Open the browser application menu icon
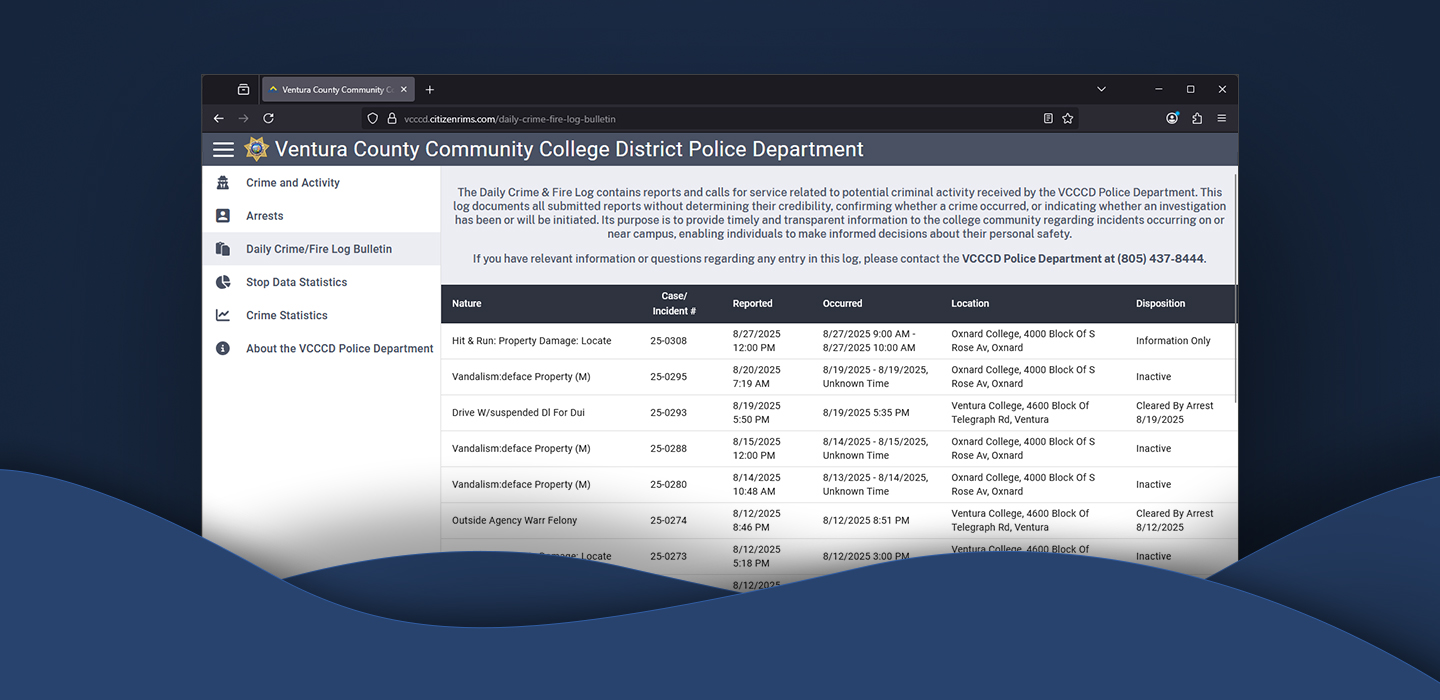The image size is (1440, 700). [x=1222, y=118]
